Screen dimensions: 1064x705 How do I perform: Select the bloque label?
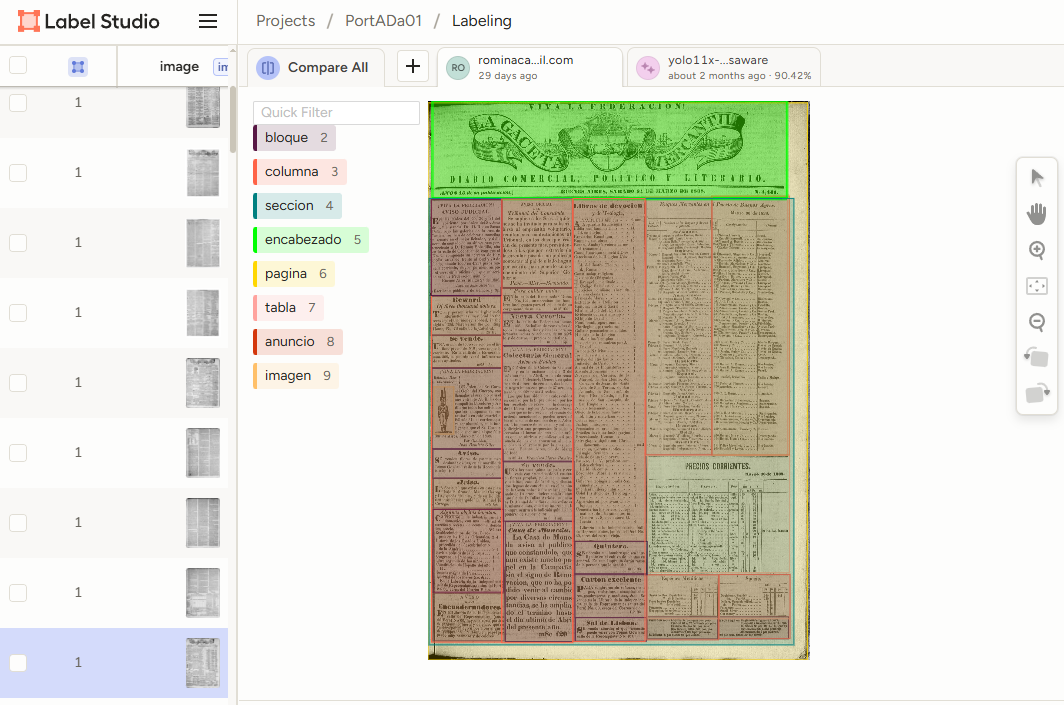click(294, 138)
